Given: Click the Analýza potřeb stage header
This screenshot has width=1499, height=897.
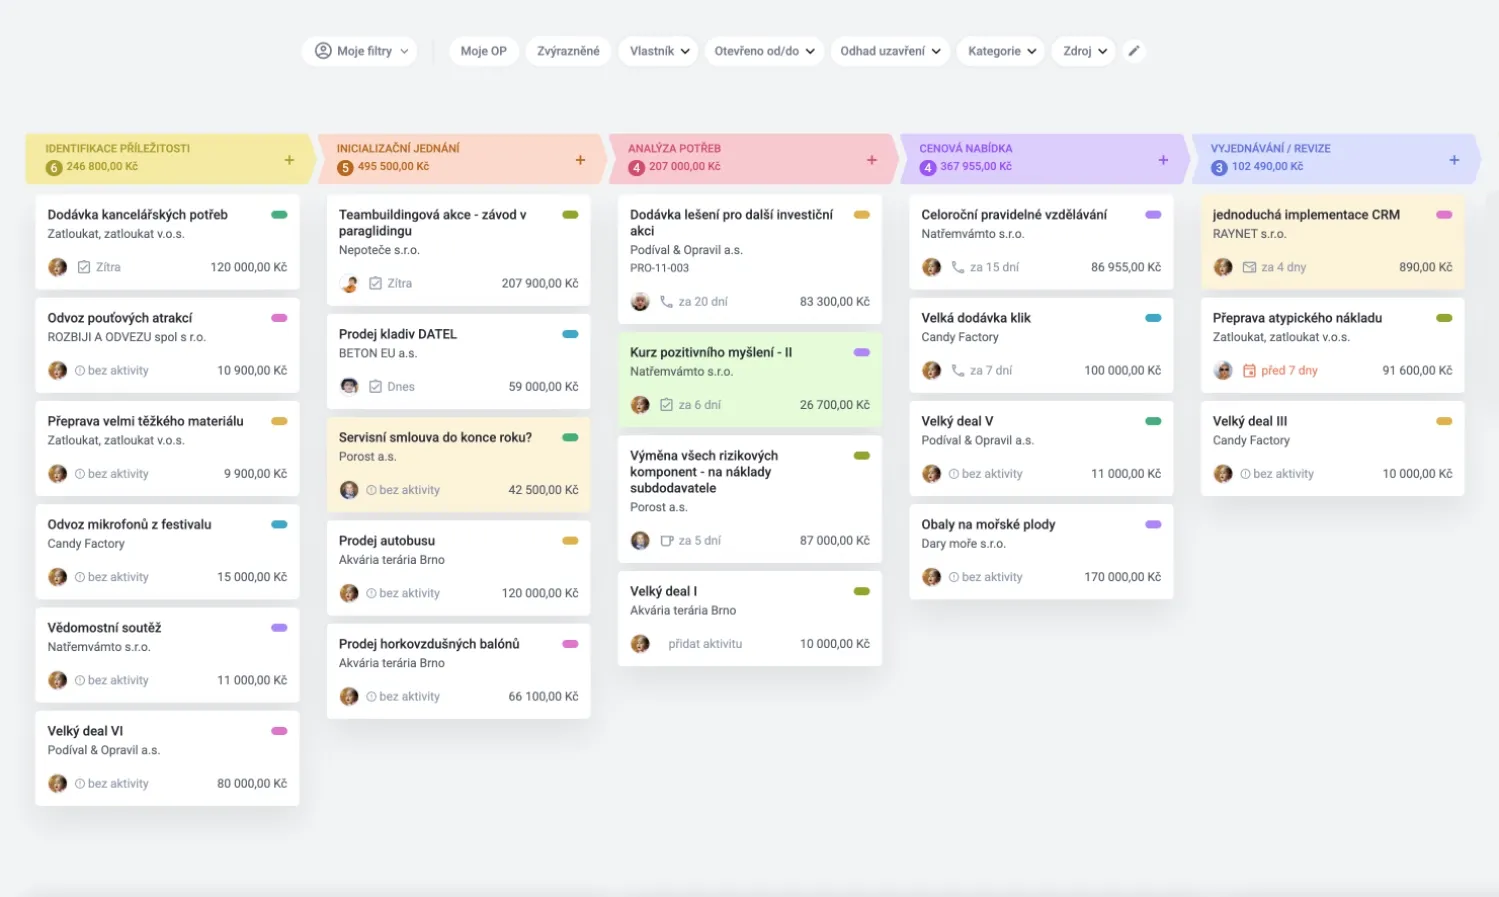Looking at the screenshot, I should pyautogui.click(x=674, y=148).
